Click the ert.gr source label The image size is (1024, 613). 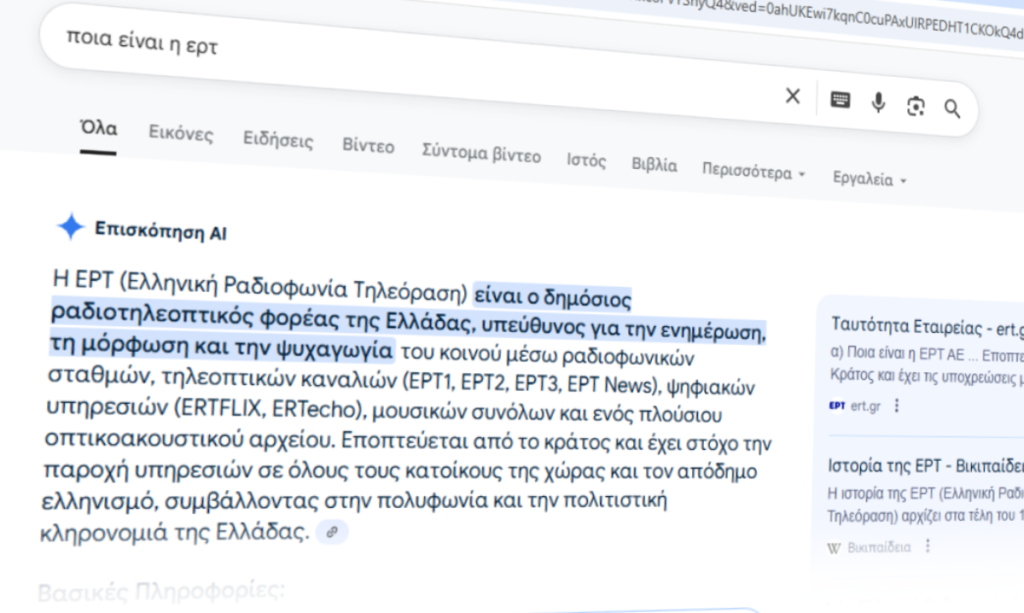coord(865,406)
